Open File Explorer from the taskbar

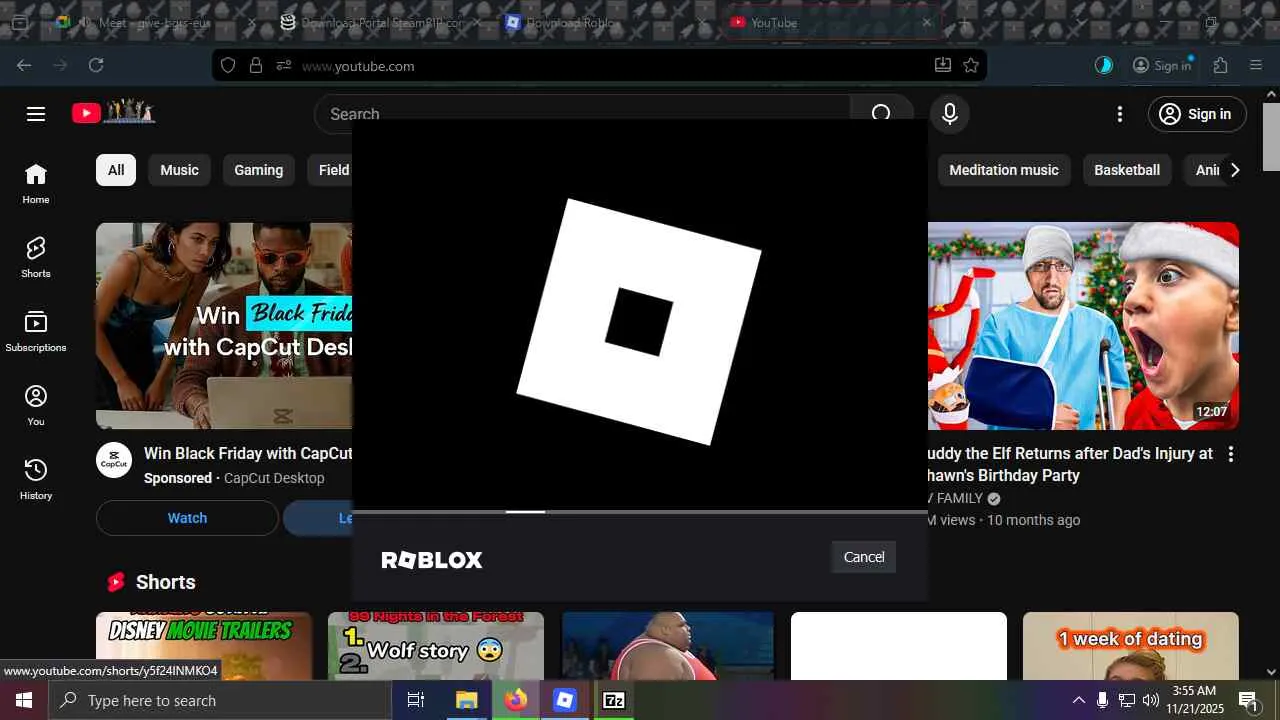click(x=466, y=700)
